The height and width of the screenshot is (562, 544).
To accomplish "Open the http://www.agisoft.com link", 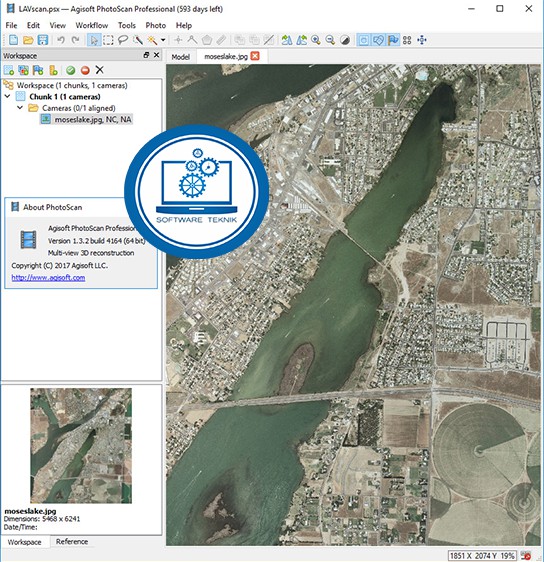I will pyautogui.click(x=48, y=277).
